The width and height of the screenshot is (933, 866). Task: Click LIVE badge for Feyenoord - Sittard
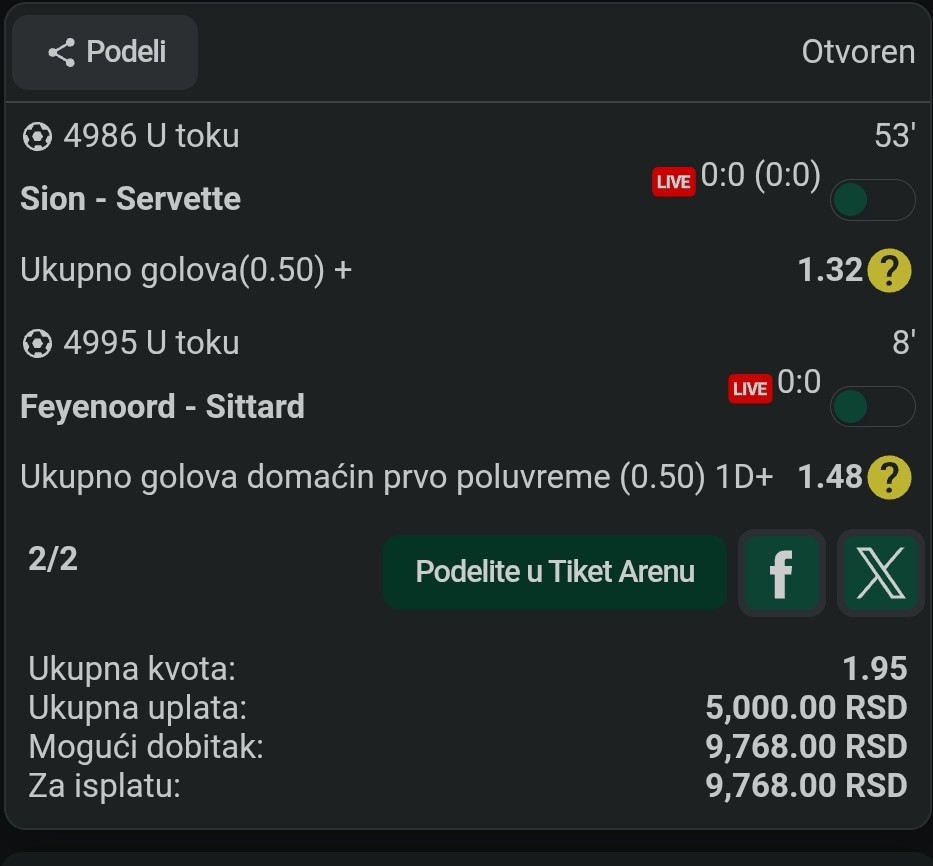(750, 389)
